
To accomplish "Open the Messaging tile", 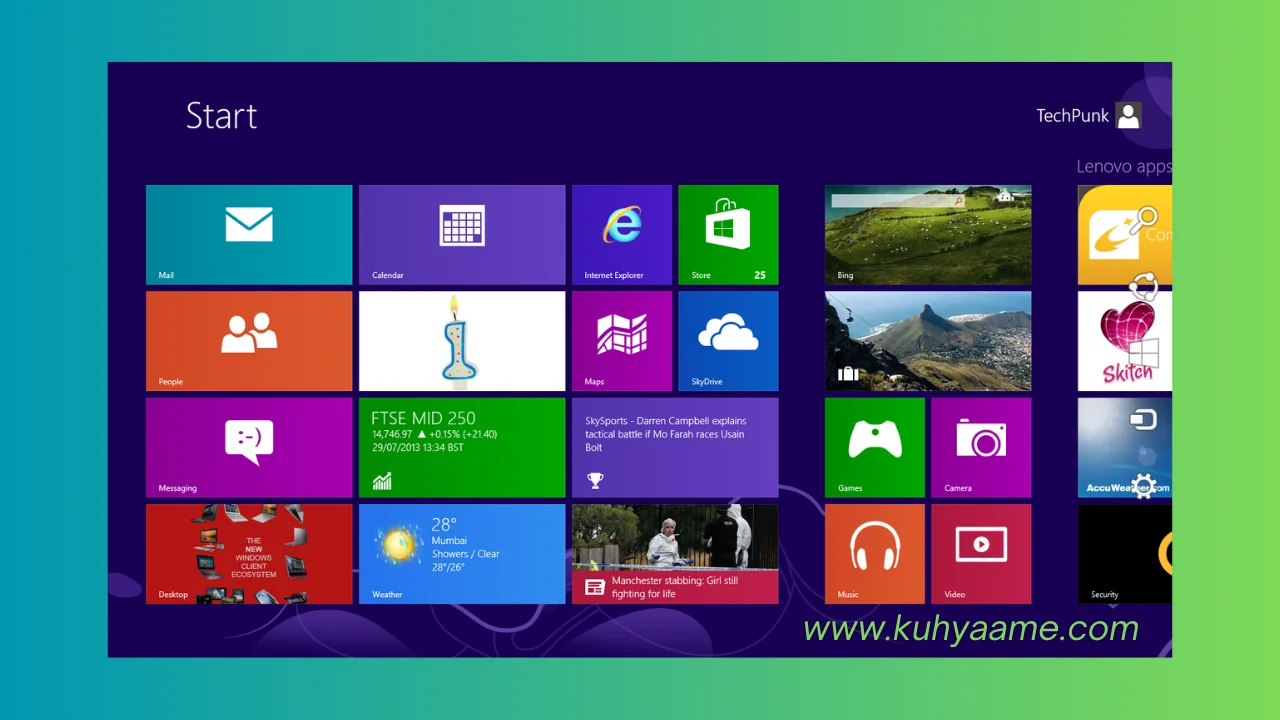I will coord(249,448).
